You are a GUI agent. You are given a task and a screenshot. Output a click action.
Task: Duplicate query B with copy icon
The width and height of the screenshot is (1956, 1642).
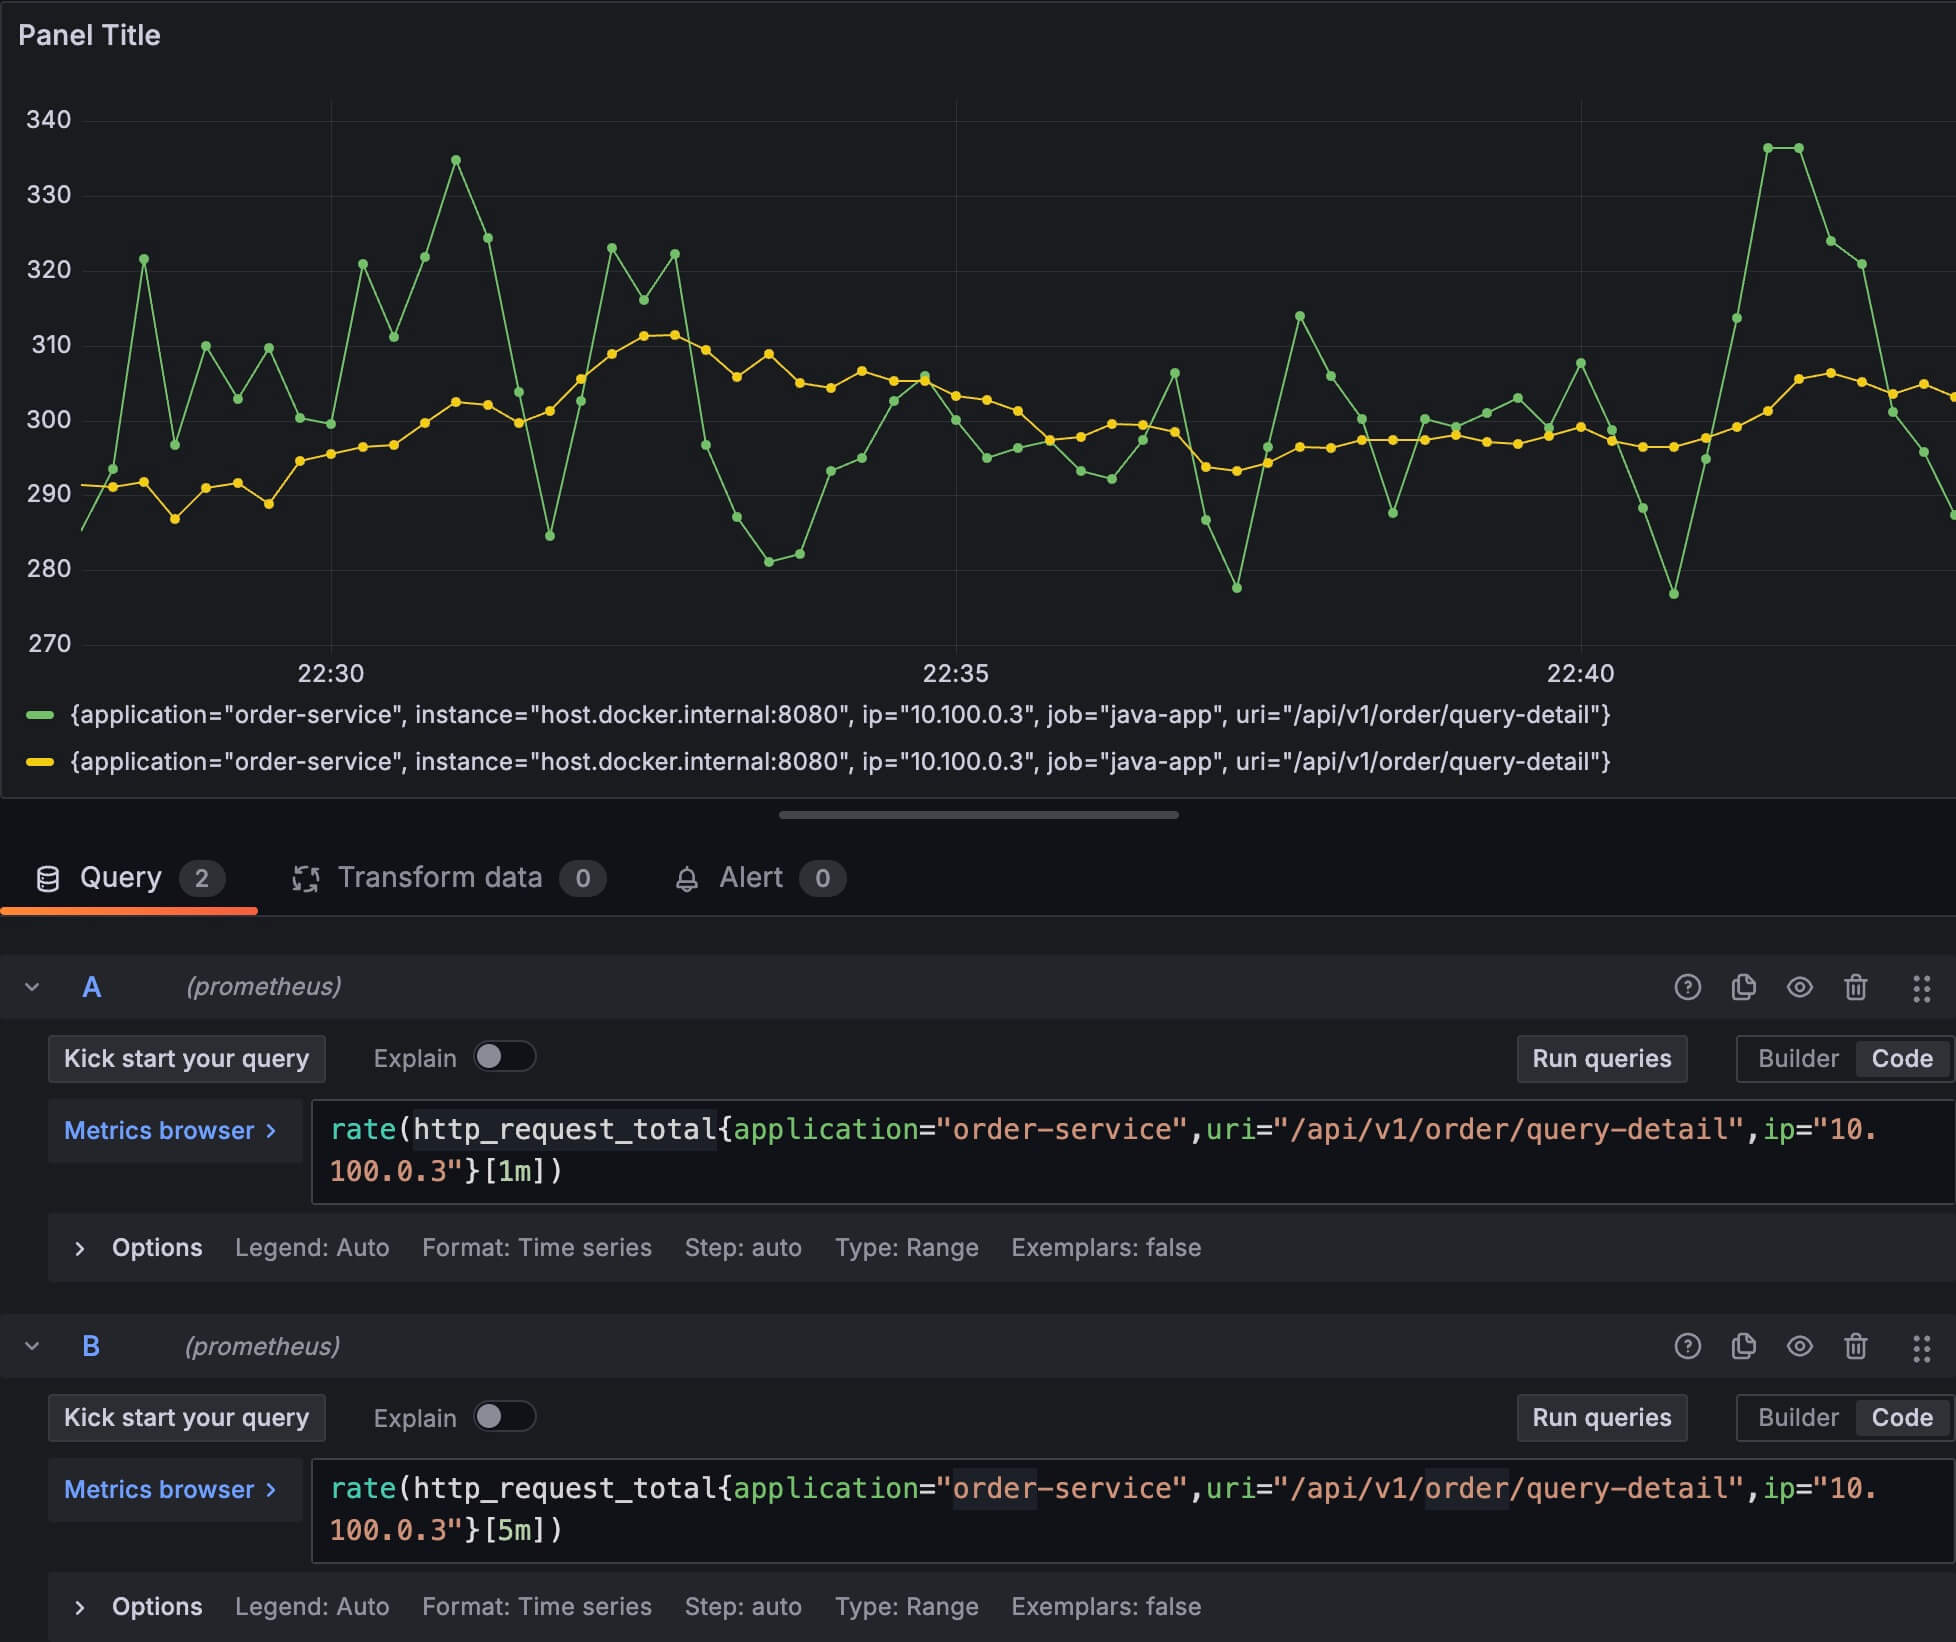coord(1743,1346)
